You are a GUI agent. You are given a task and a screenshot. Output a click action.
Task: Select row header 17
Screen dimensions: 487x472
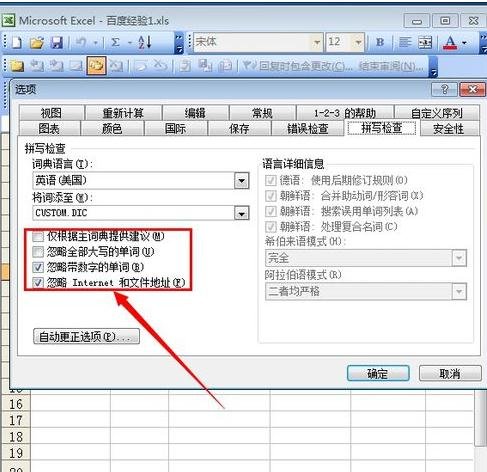15,420
